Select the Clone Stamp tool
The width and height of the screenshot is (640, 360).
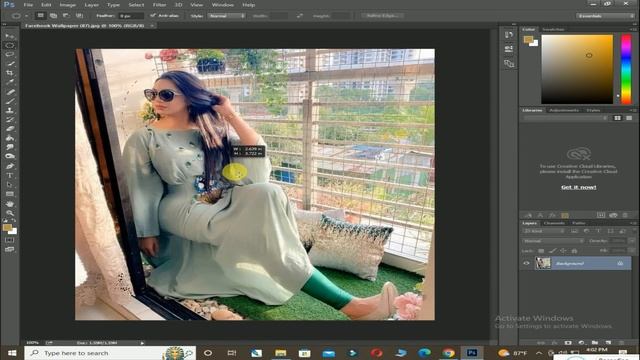(x=10, y=110)
